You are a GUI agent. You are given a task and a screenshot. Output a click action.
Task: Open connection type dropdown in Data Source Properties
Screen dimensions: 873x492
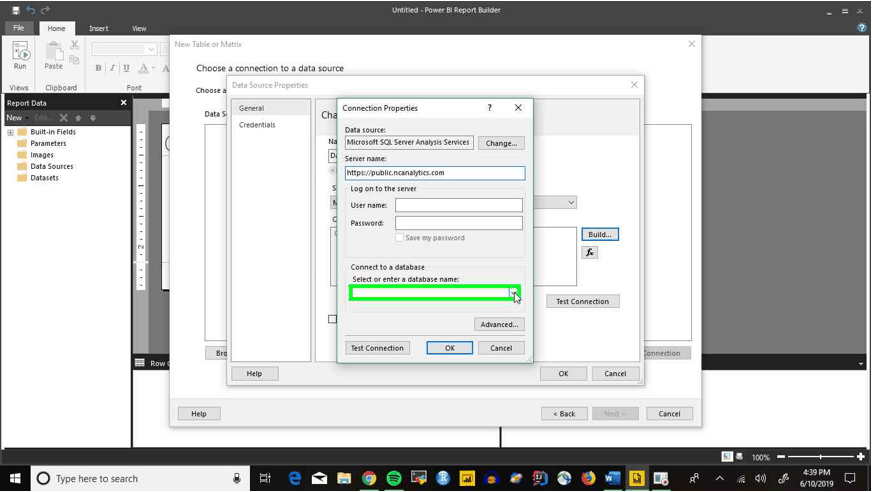coord(571,203)
